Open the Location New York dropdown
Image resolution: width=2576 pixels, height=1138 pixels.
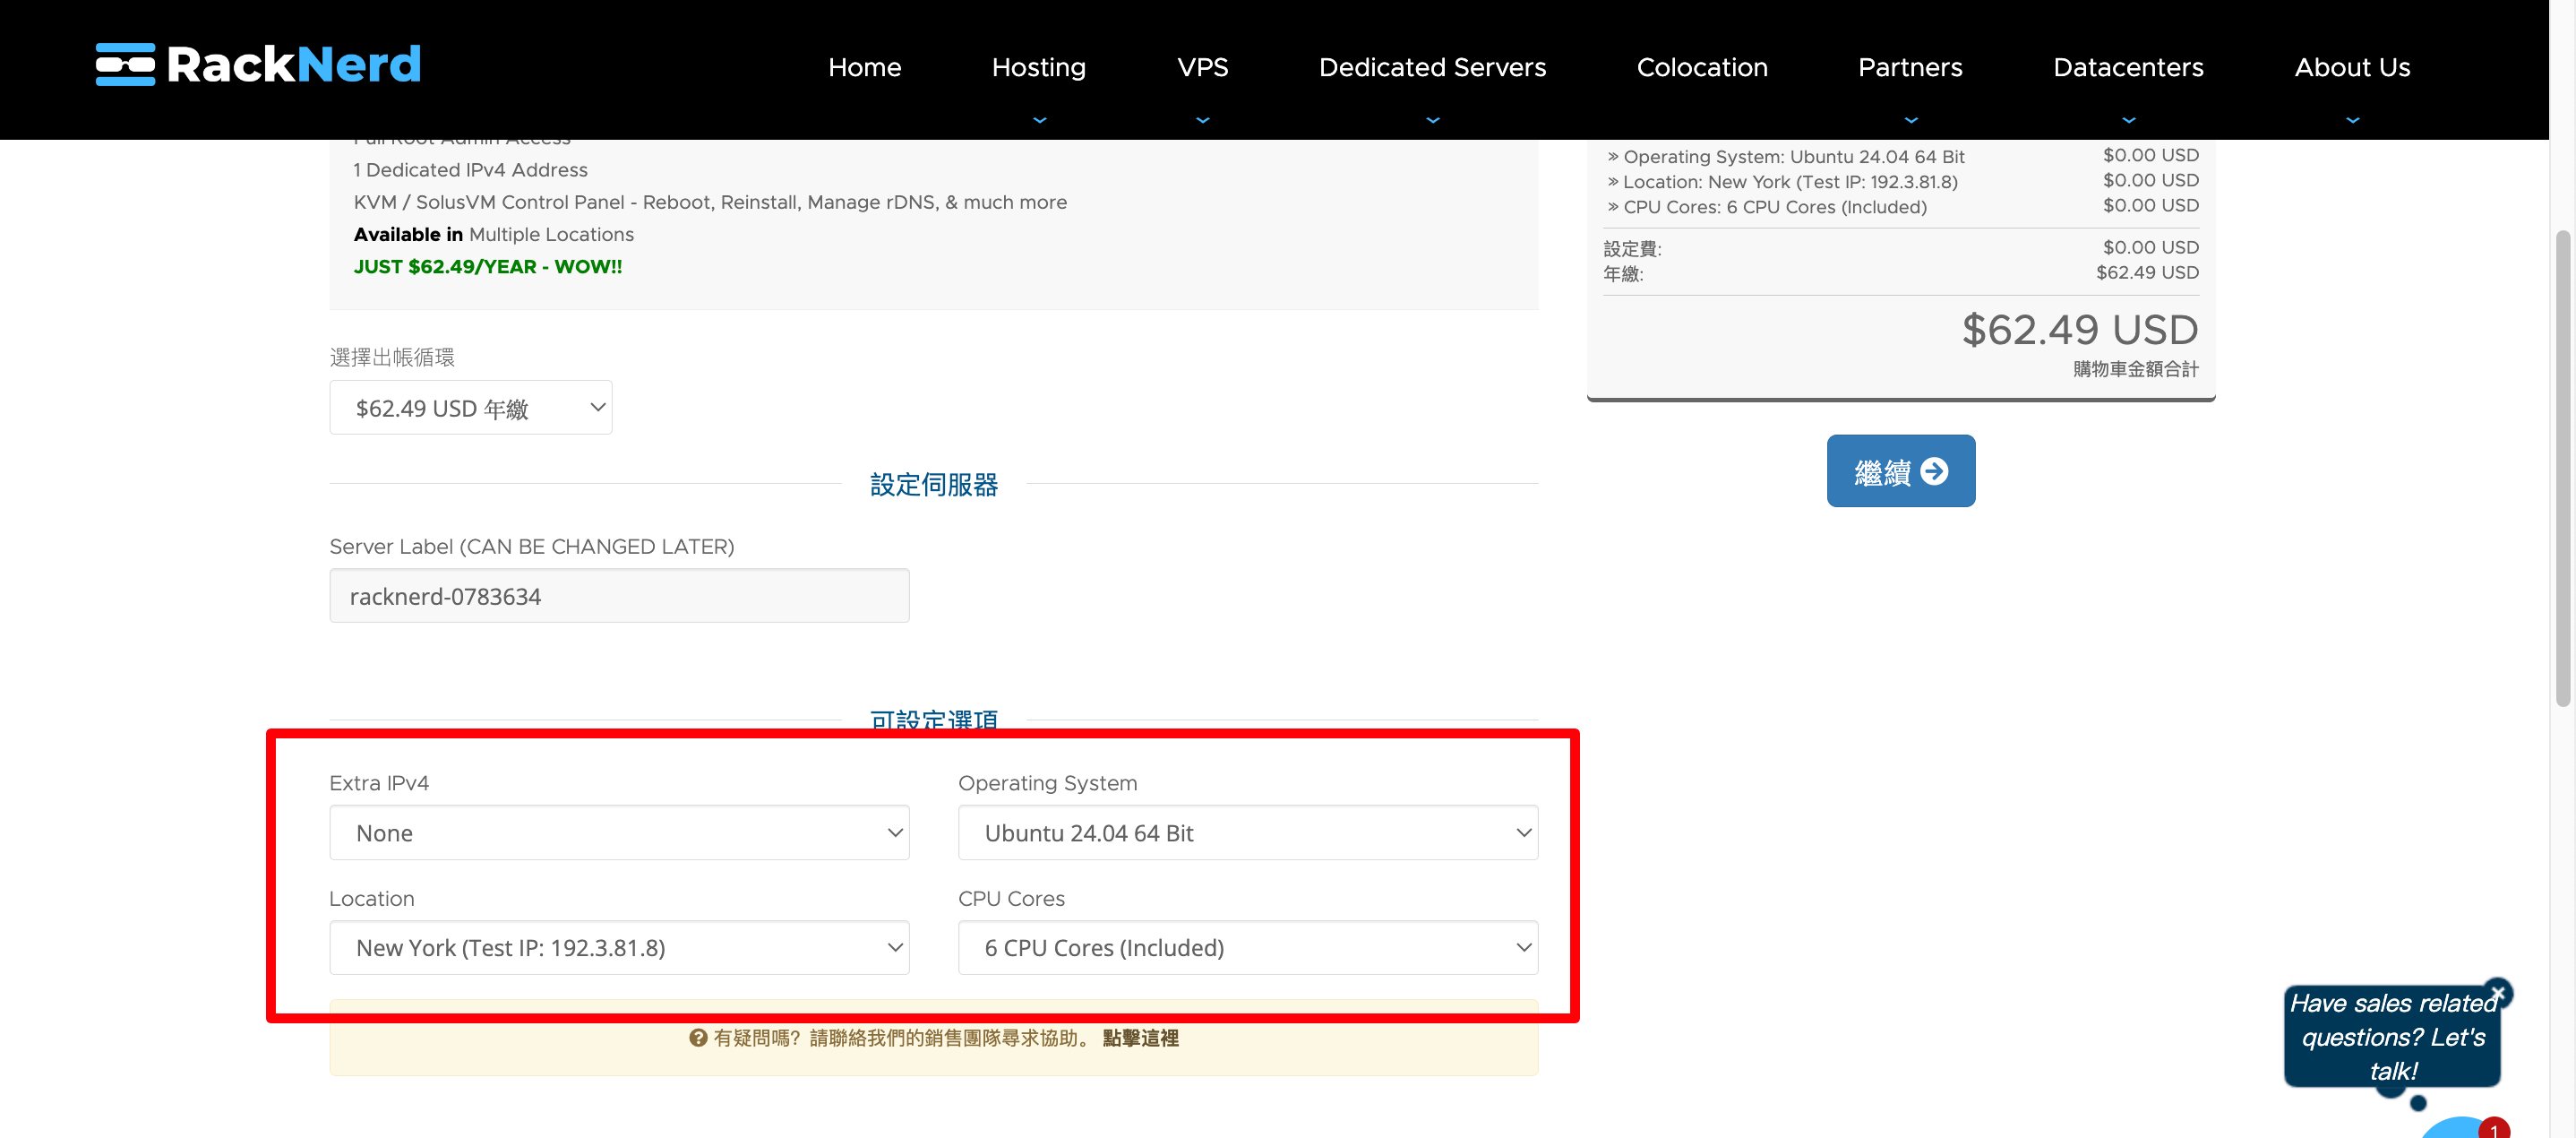point(619,947)
